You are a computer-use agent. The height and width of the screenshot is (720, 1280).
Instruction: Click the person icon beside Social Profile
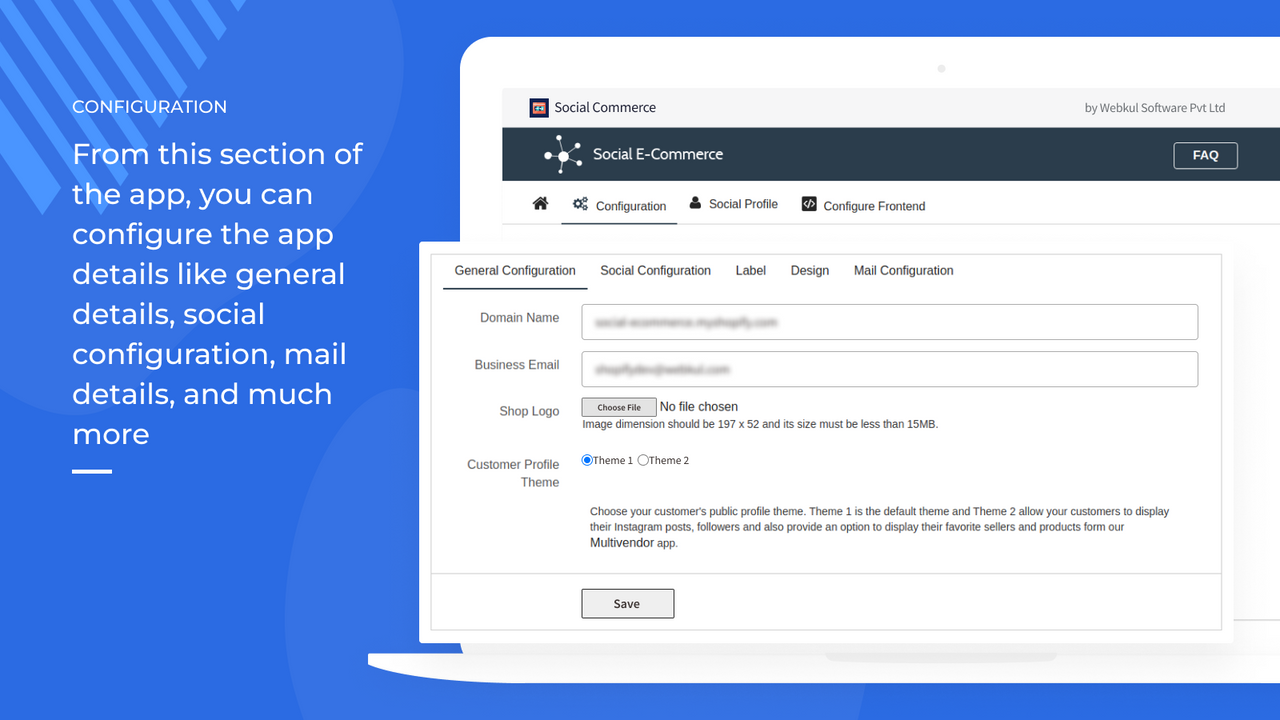(695, 203)
